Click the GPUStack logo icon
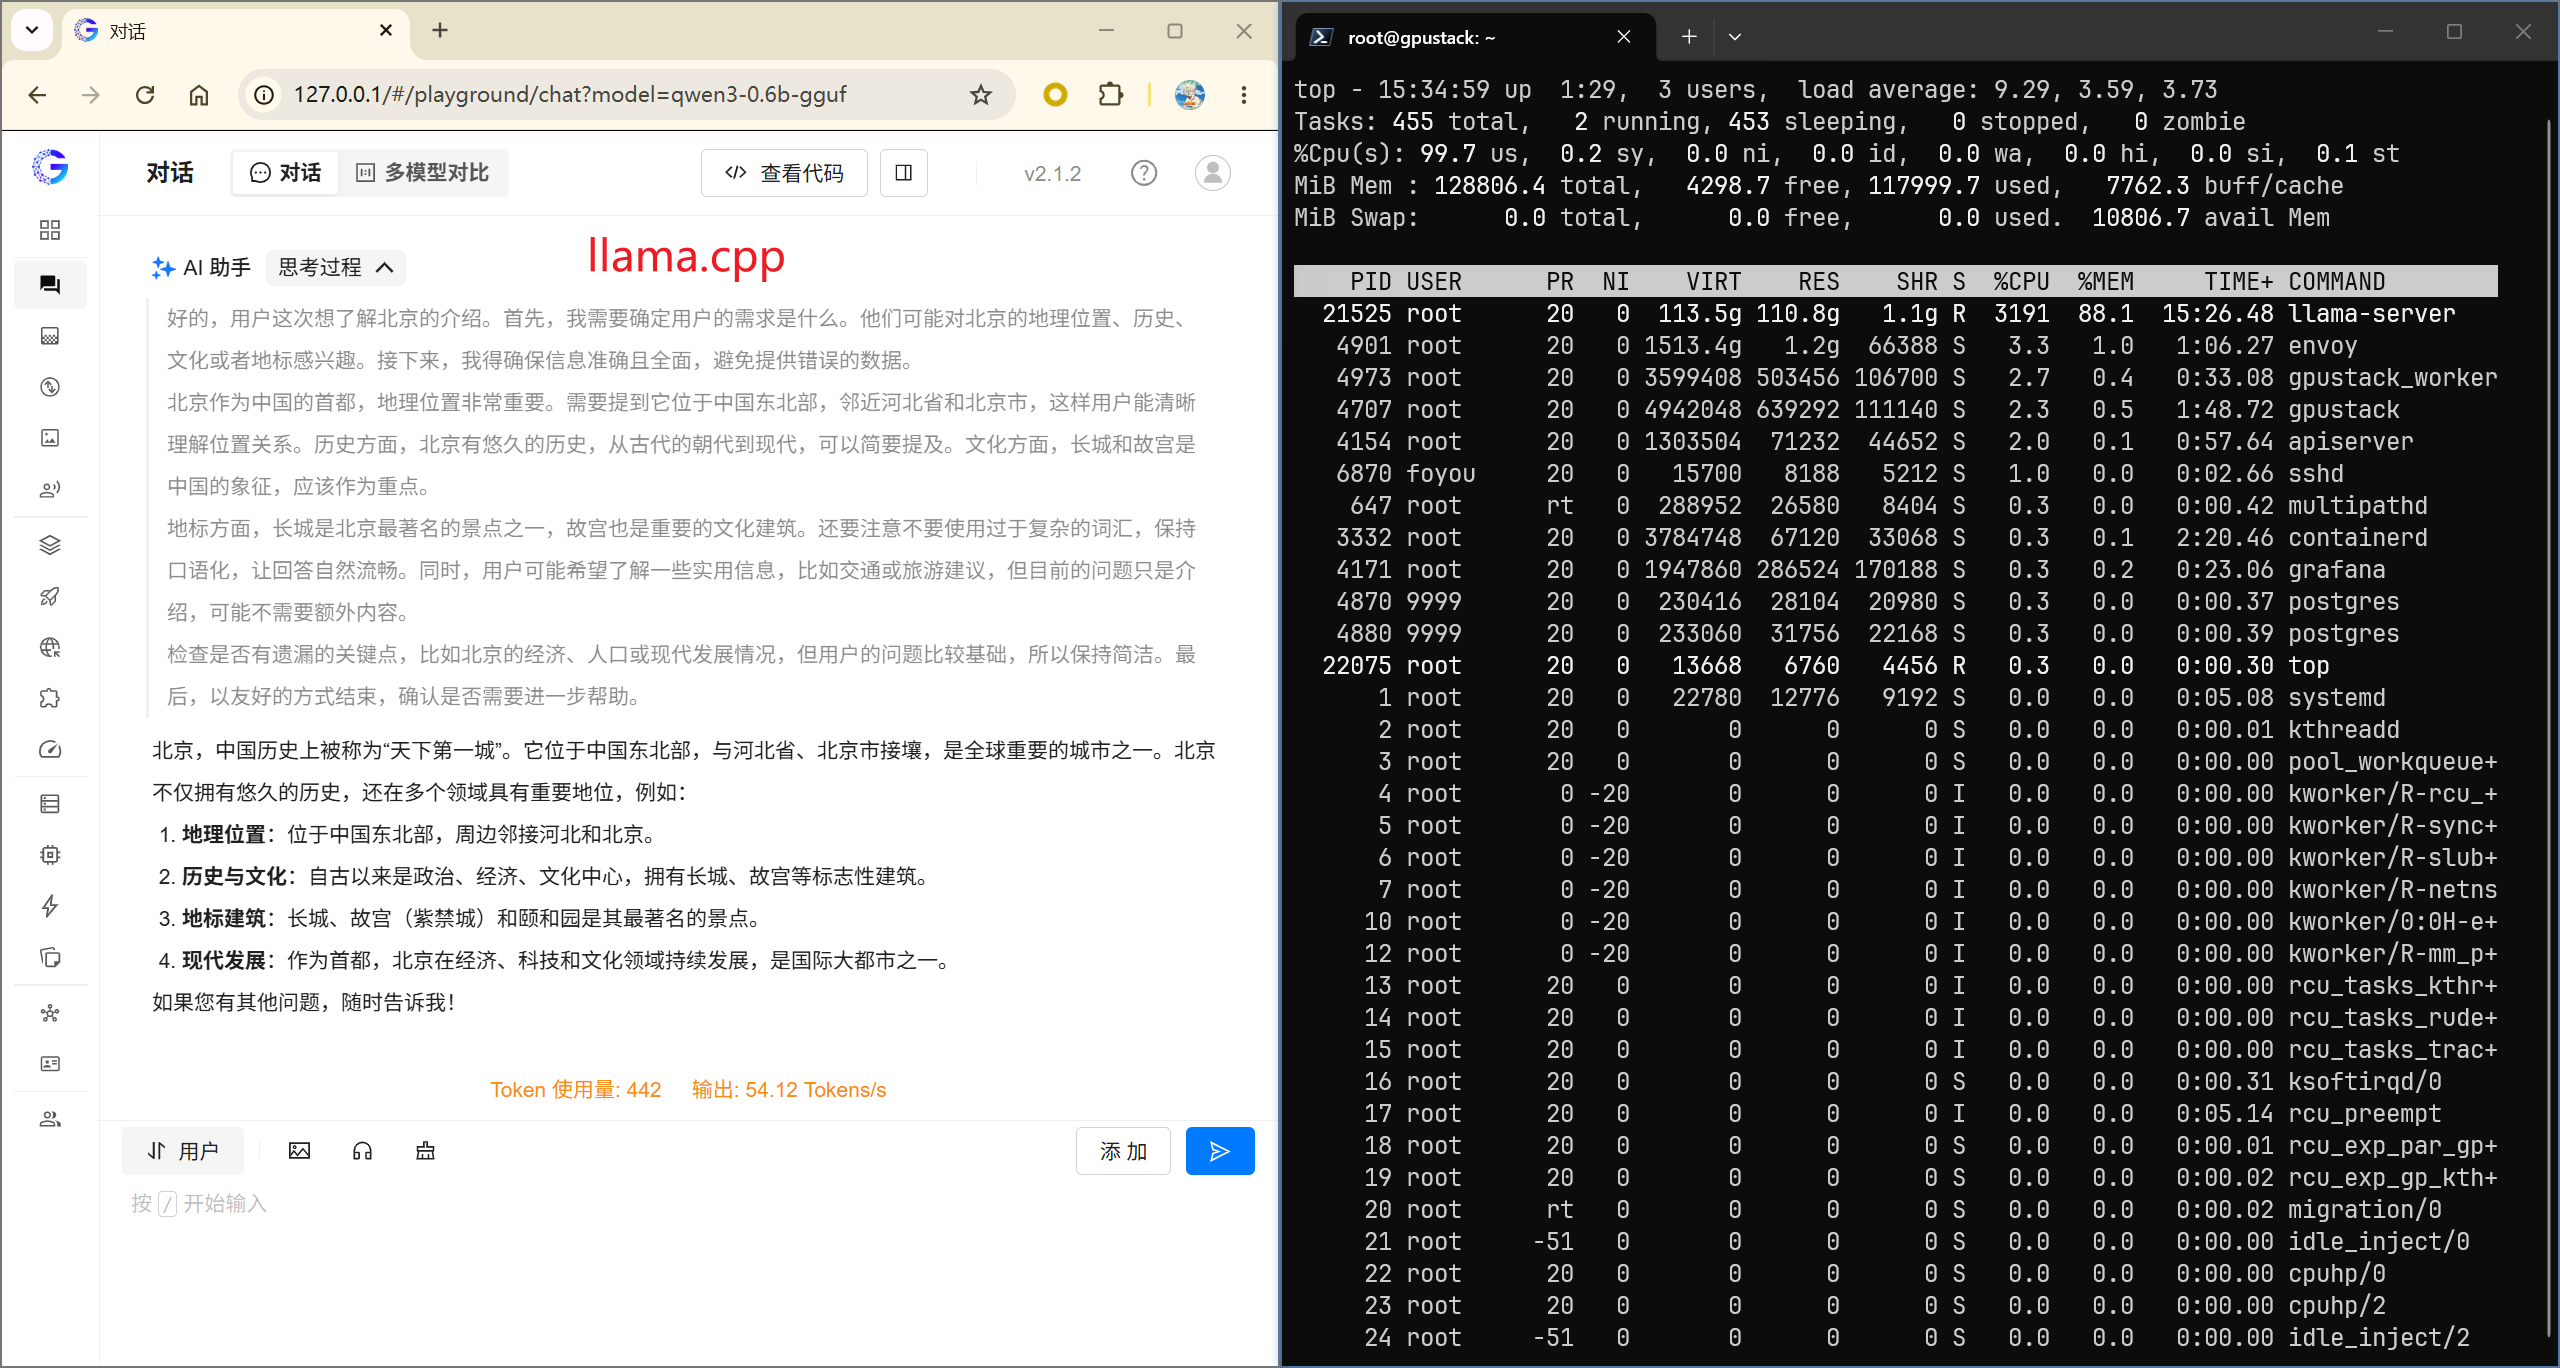 pyautogui.click(x=50, y=167)
